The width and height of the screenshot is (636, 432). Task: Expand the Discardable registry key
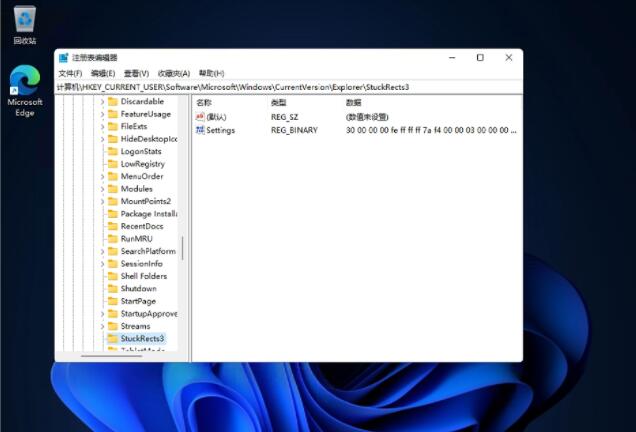point(102,102)
